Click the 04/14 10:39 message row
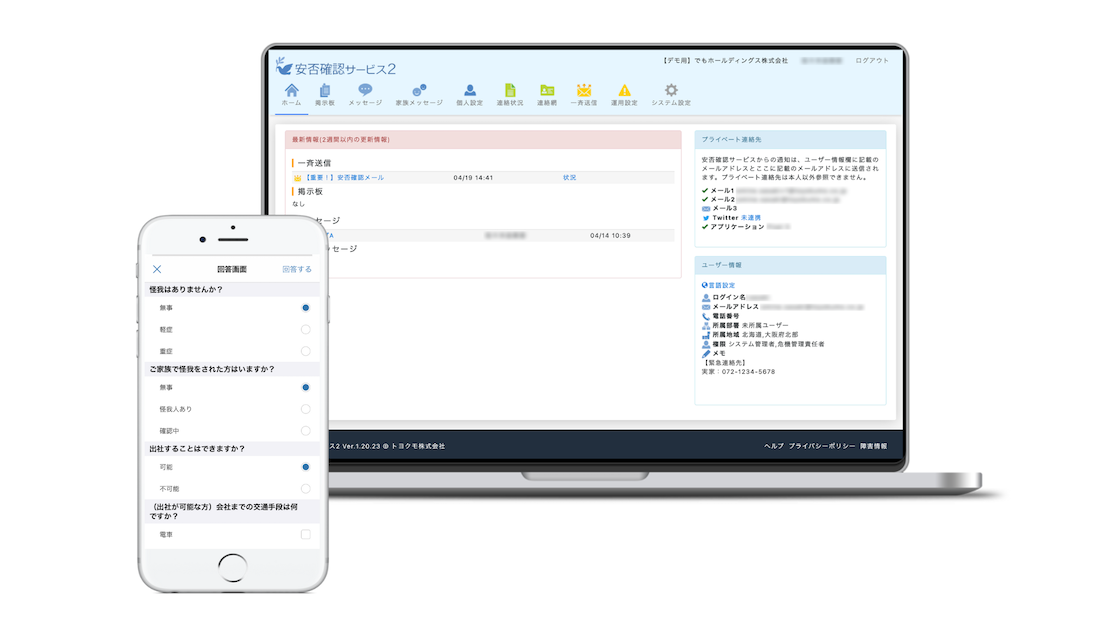 click(x=501, y=236)
